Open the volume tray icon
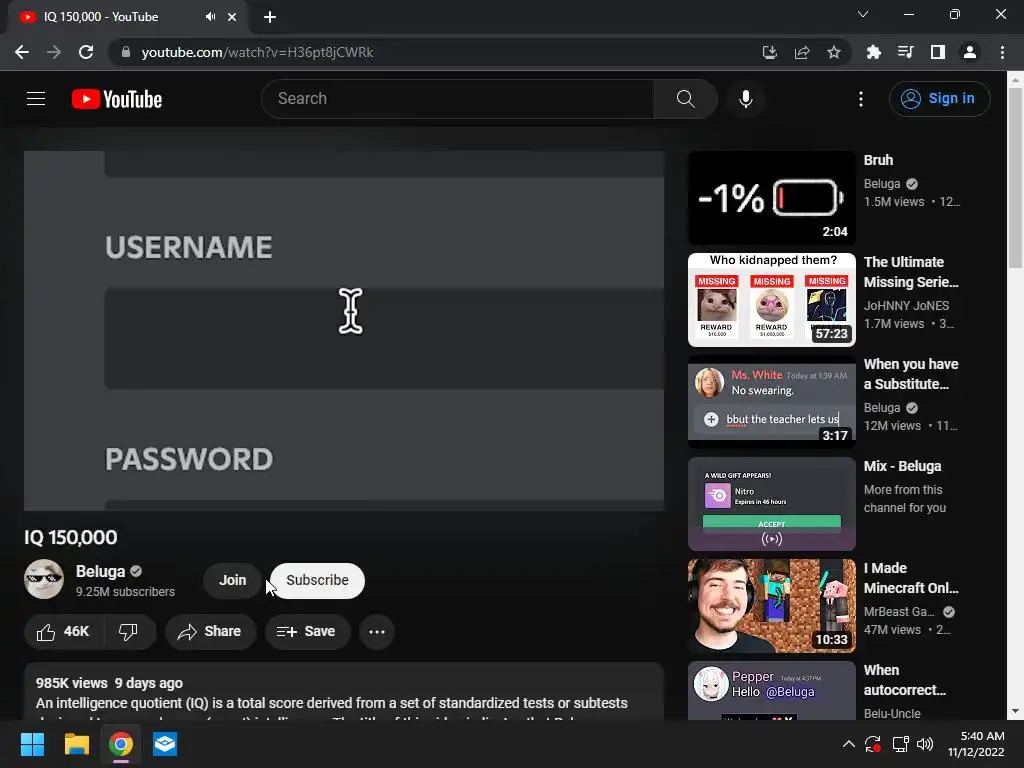Viewport: 1024px width, 768px height. point(925,744)
